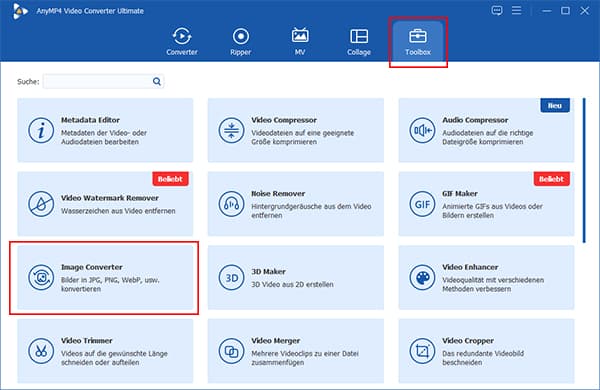This screenshot has height=390, width=600.
Task: Open Noise Remover tool title
Action: [x=278, y=193]
